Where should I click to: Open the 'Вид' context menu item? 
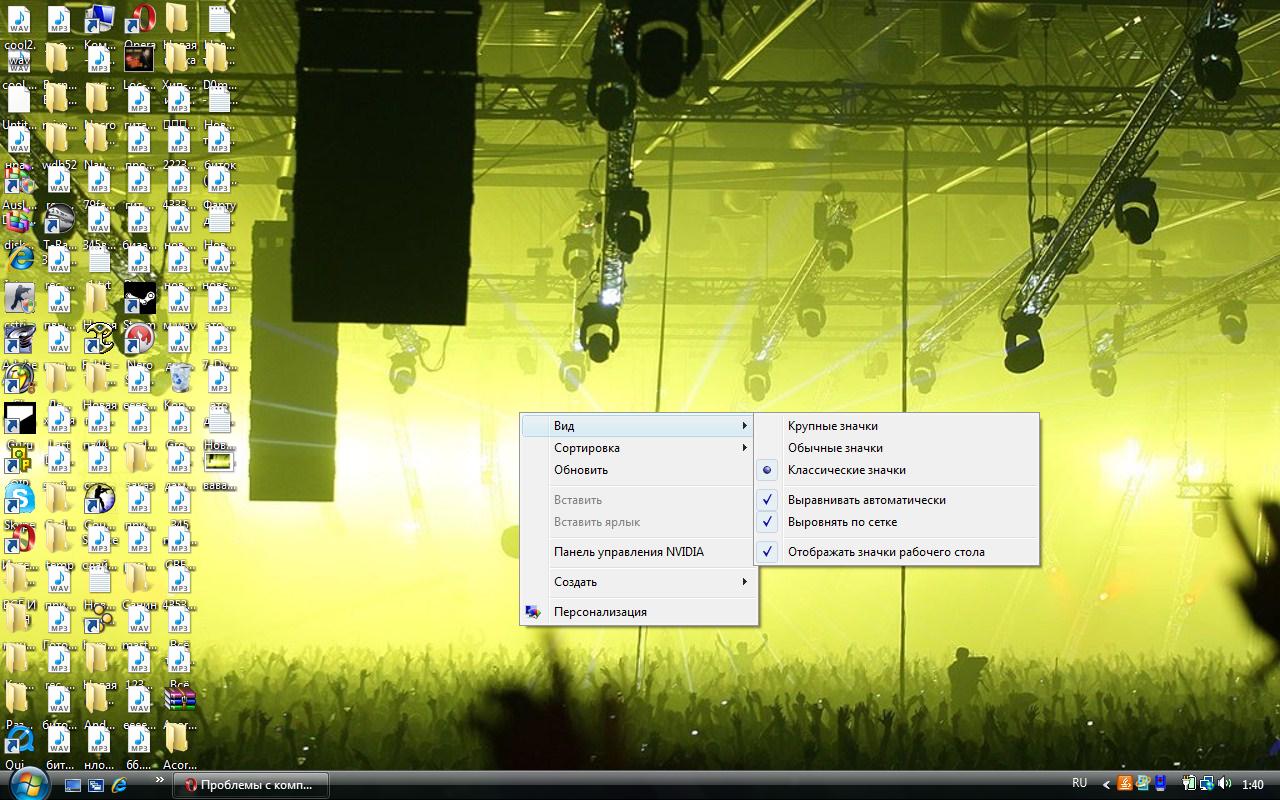point(638,426)
